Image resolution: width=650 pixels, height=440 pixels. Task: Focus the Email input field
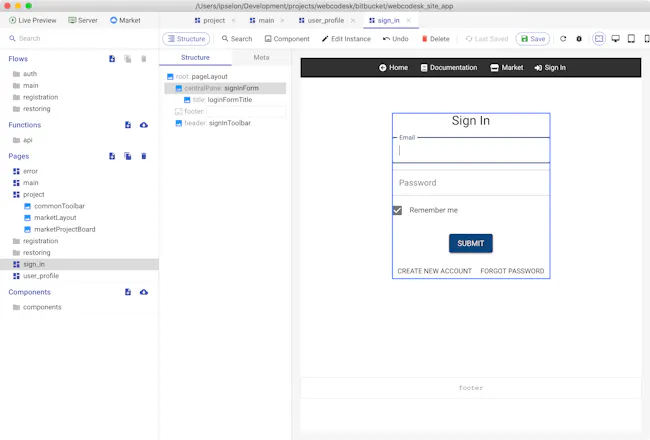[x=471, y=150]
